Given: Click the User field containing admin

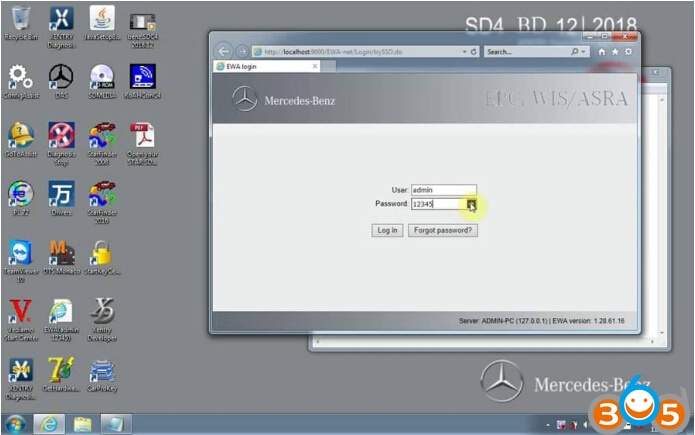Looking at the screenshot, I should click(x=444, y=190).
